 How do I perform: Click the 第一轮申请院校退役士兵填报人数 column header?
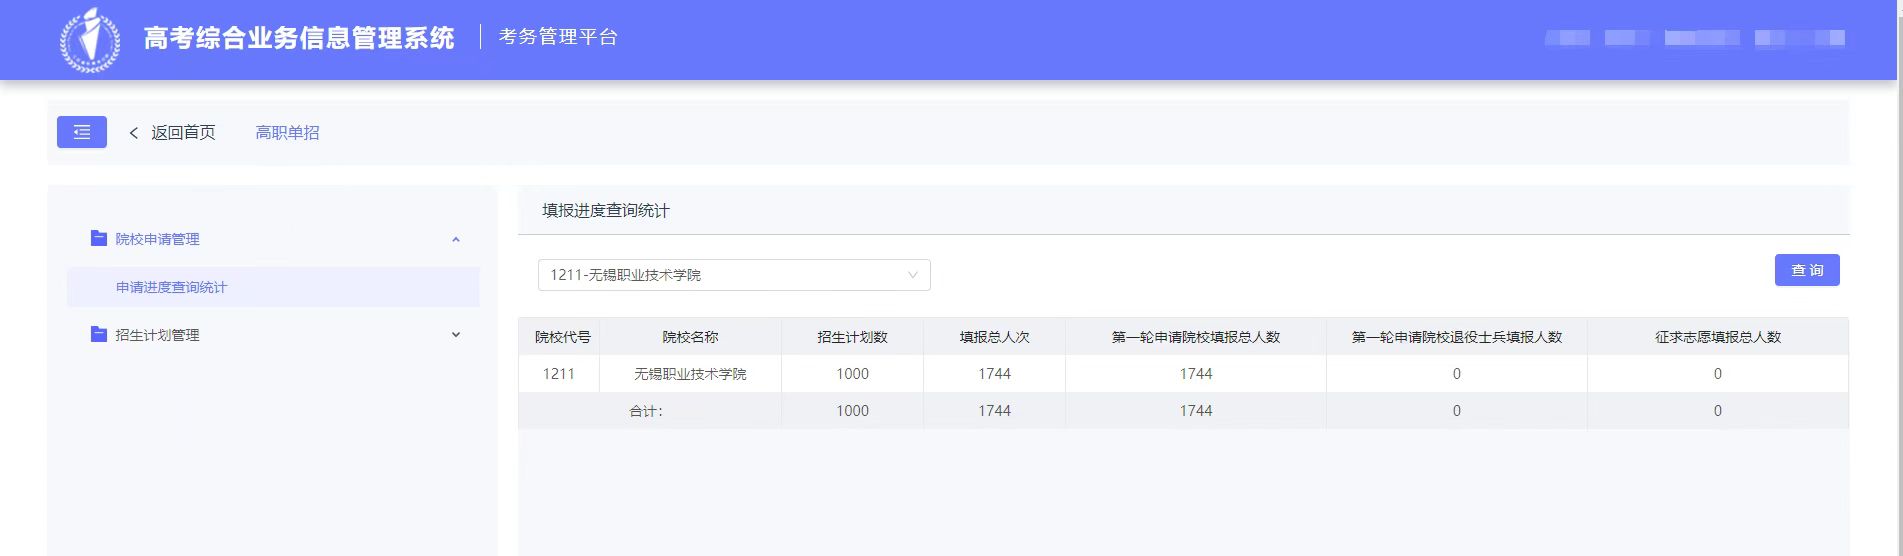1456,337
